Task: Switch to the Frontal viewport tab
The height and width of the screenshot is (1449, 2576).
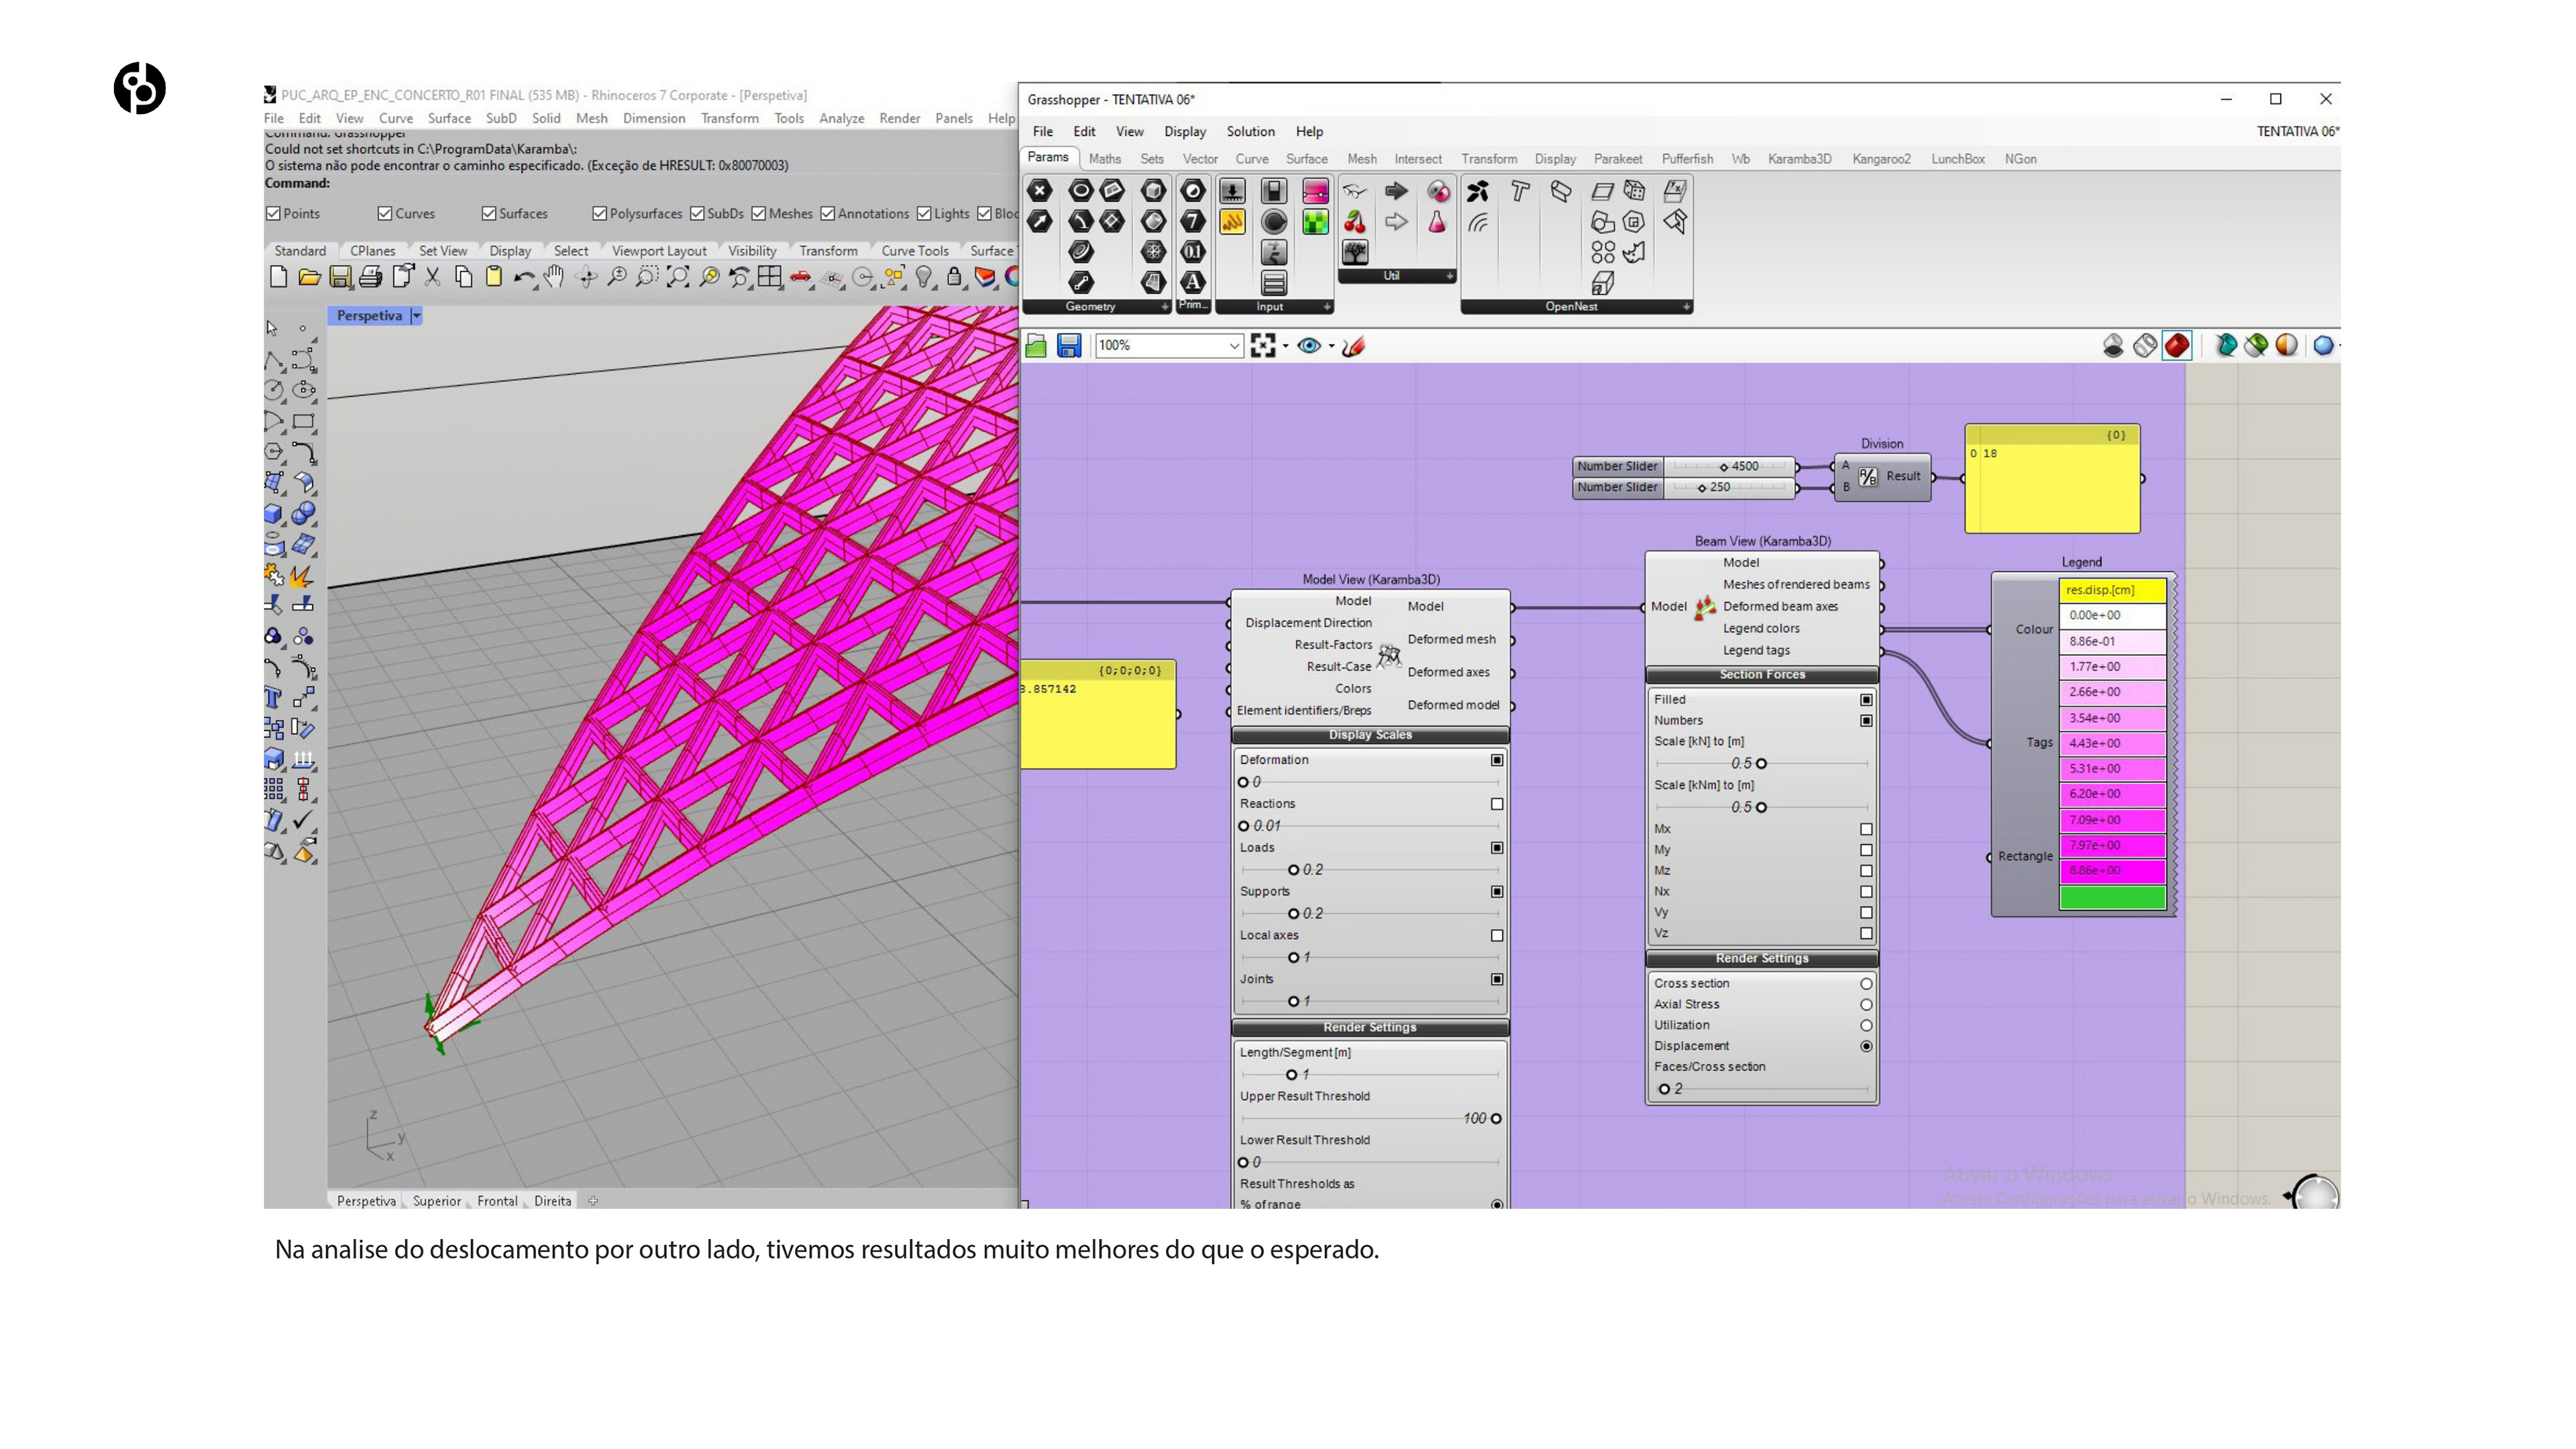Action: pos(497,1201)
